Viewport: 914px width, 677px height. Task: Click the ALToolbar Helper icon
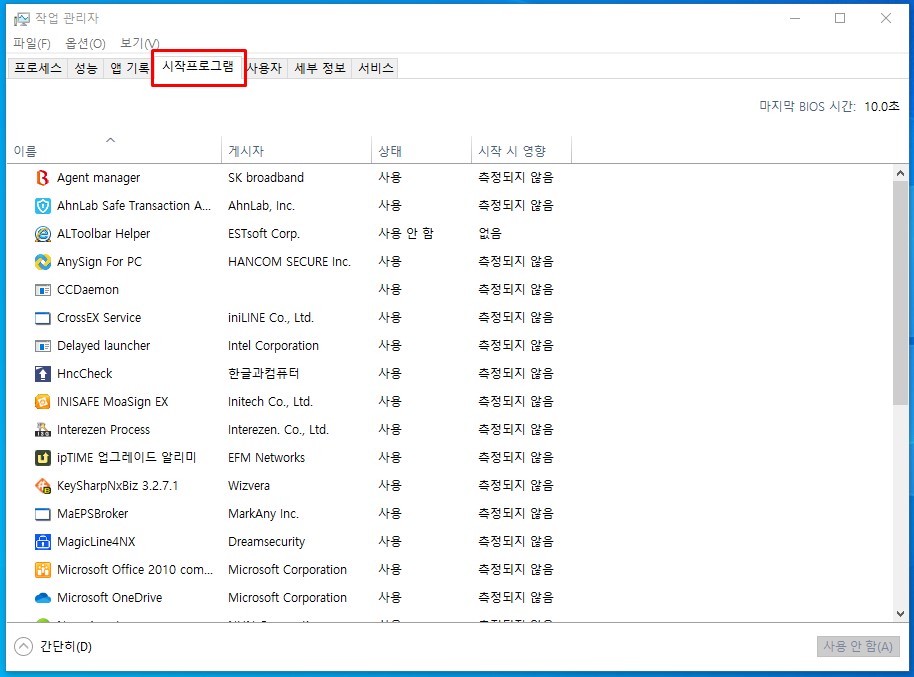pos(43,233)
